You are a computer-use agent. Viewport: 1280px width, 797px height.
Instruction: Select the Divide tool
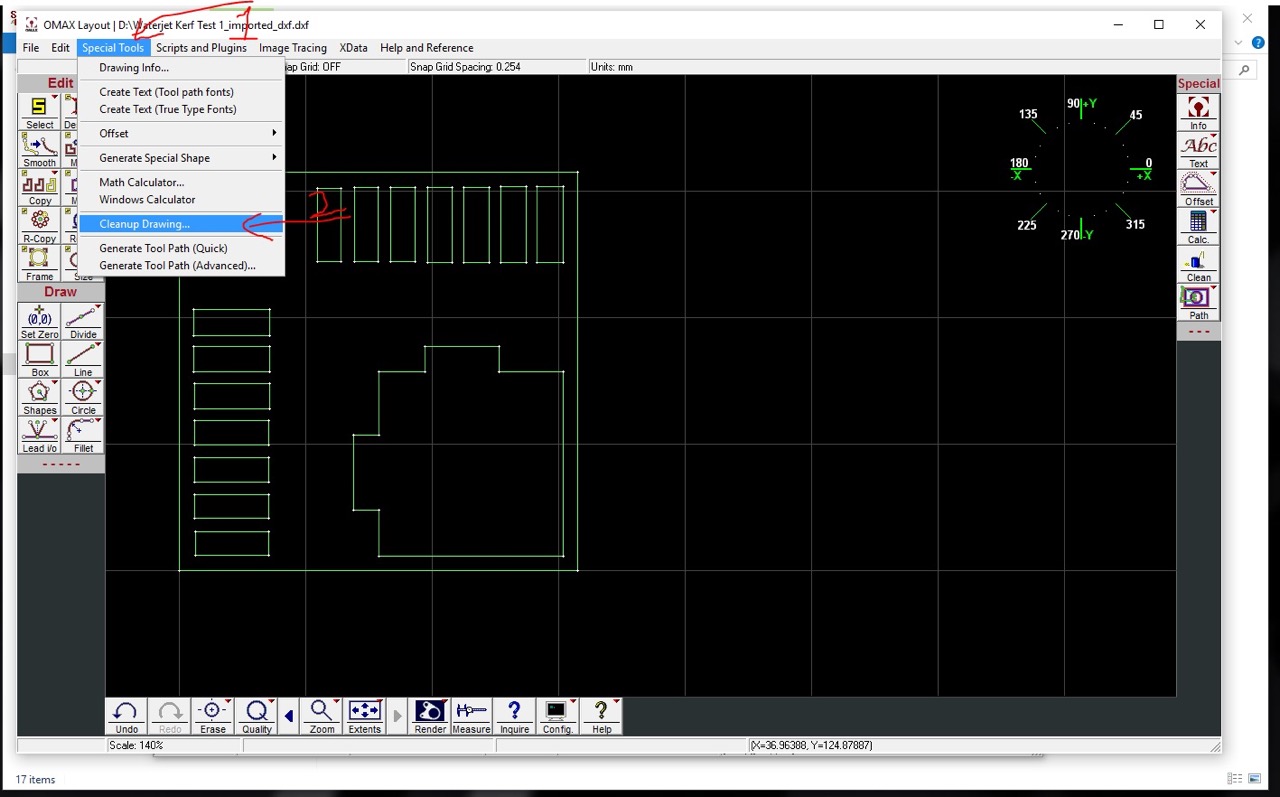[x=83, y=322]
